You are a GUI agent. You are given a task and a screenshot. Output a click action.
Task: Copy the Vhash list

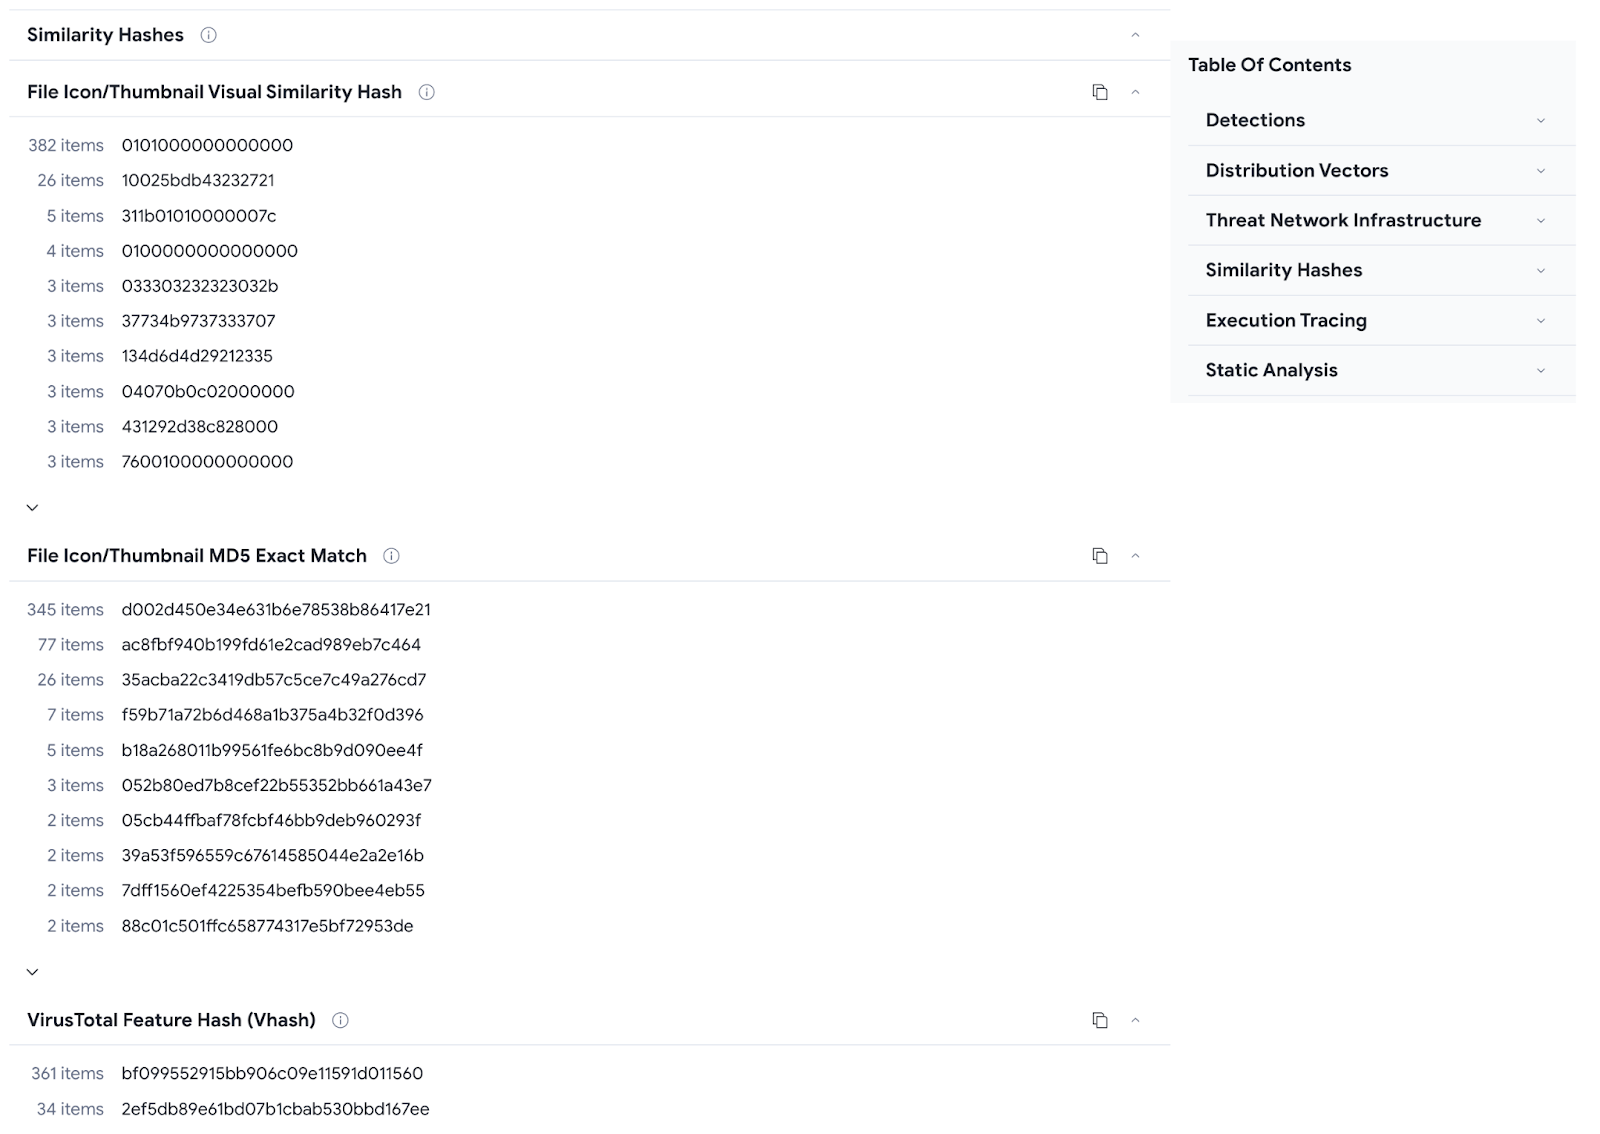(1100, 1020)
